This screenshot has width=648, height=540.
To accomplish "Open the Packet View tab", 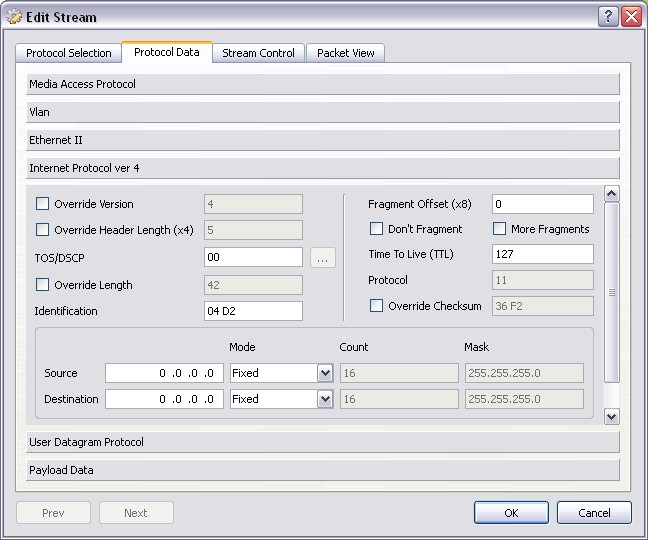I will [x=345, y=53].
